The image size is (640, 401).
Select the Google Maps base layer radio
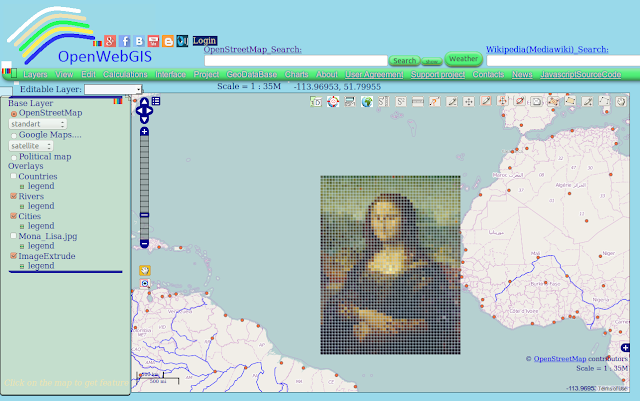14,136
